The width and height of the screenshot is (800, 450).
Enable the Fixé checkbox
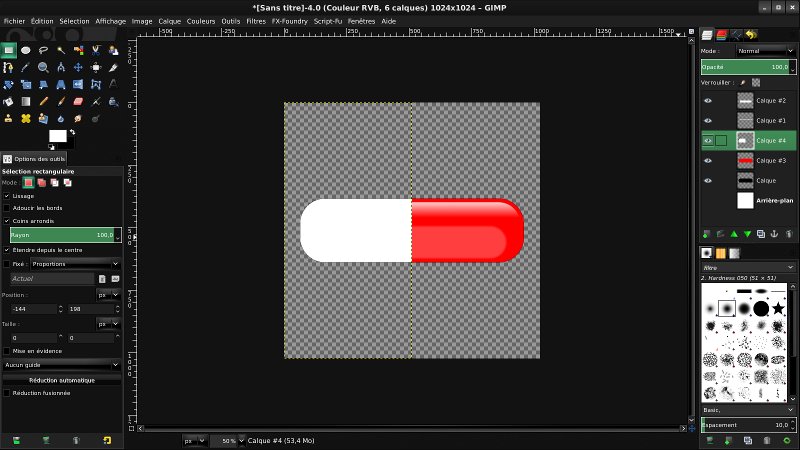tap(7, 264)
